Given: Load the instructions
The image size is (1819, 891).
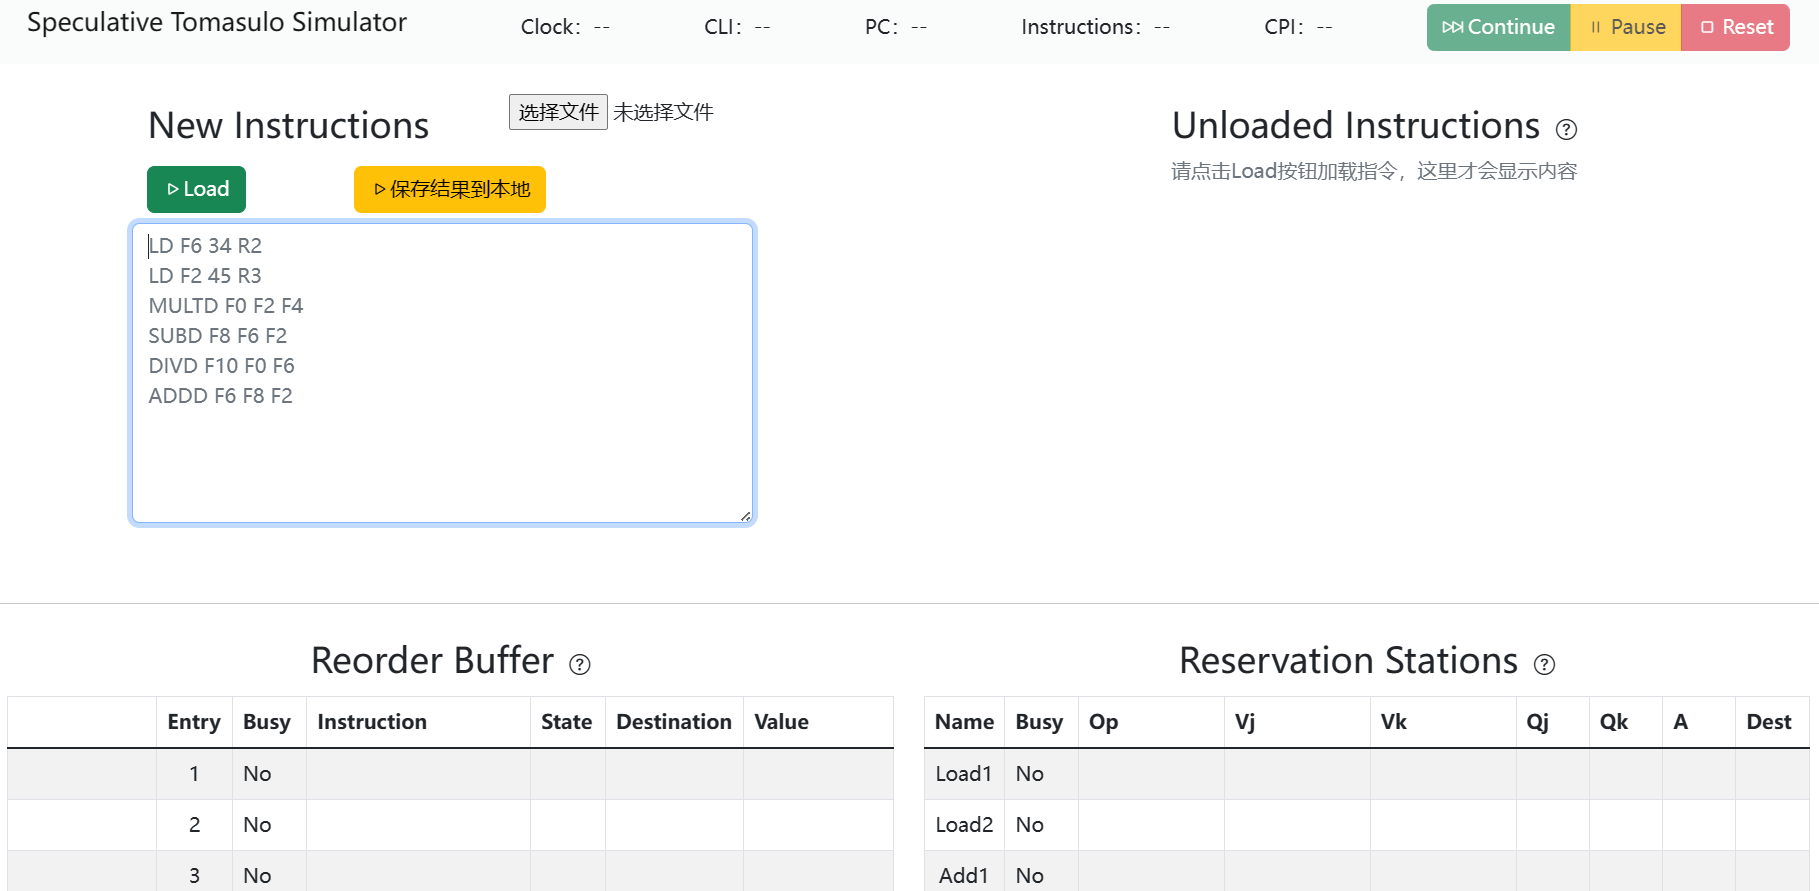Looking at the screenshot, I should [x=196, y=189].
